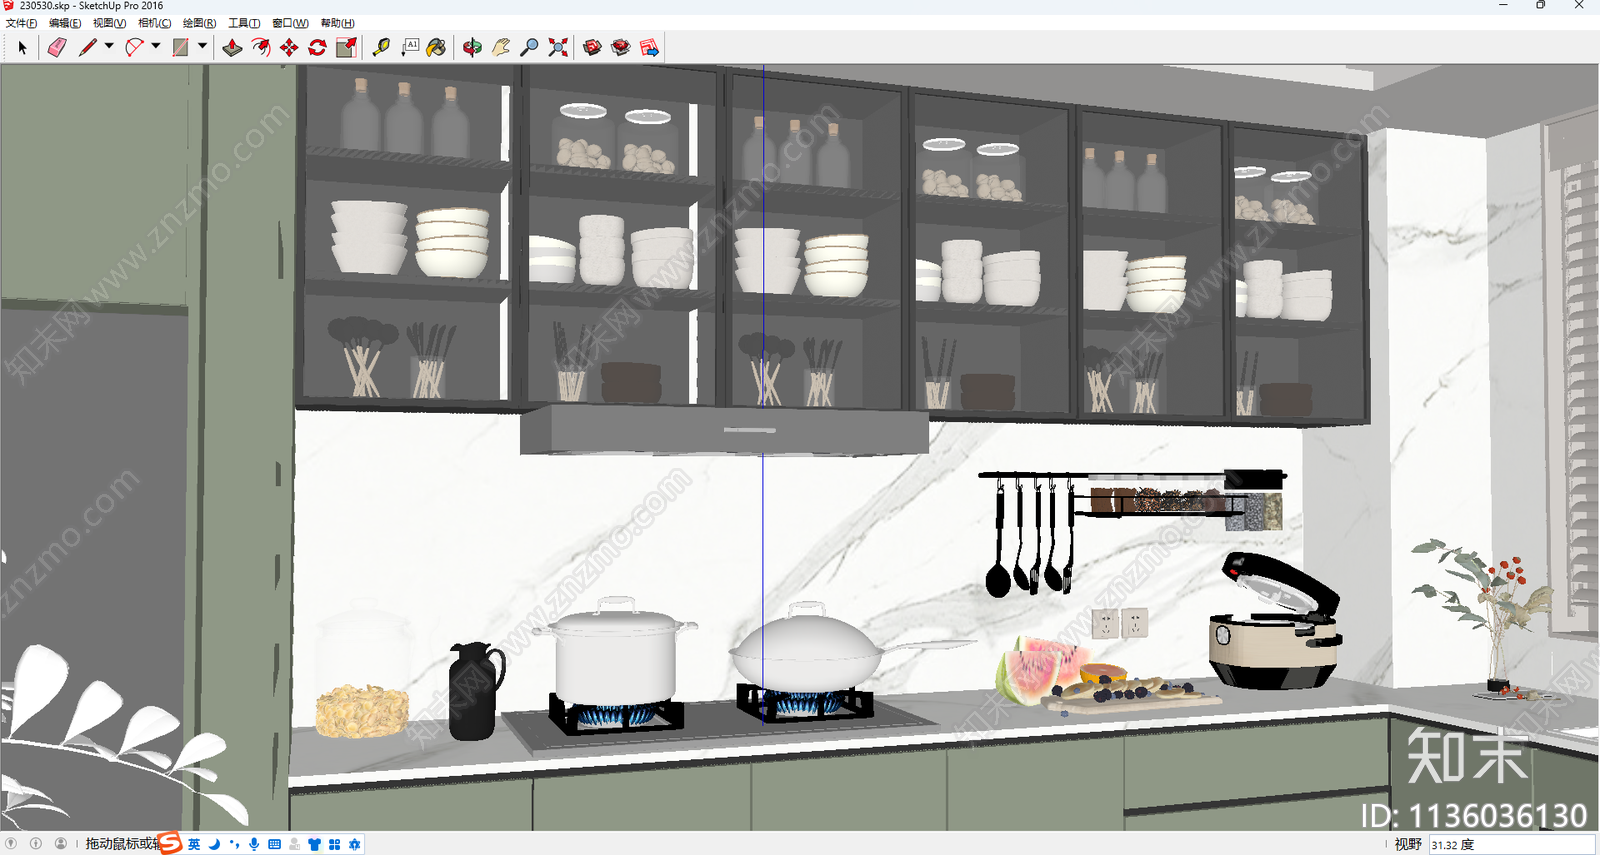Click the Send to LayOut icon
1600x855 pixels.
point(650,47)
